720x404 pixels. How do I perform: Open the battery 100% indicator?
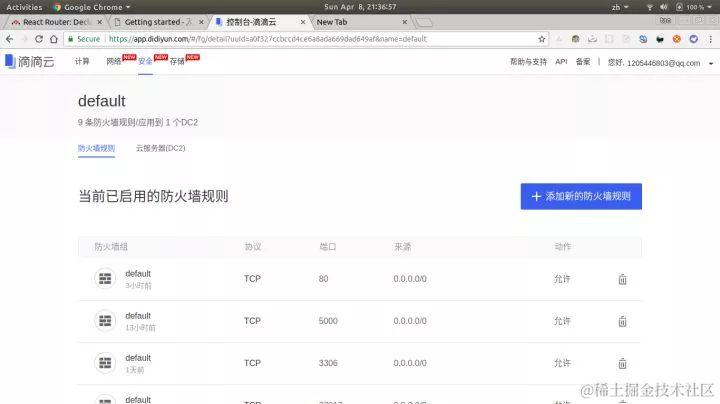click(693, 7)
